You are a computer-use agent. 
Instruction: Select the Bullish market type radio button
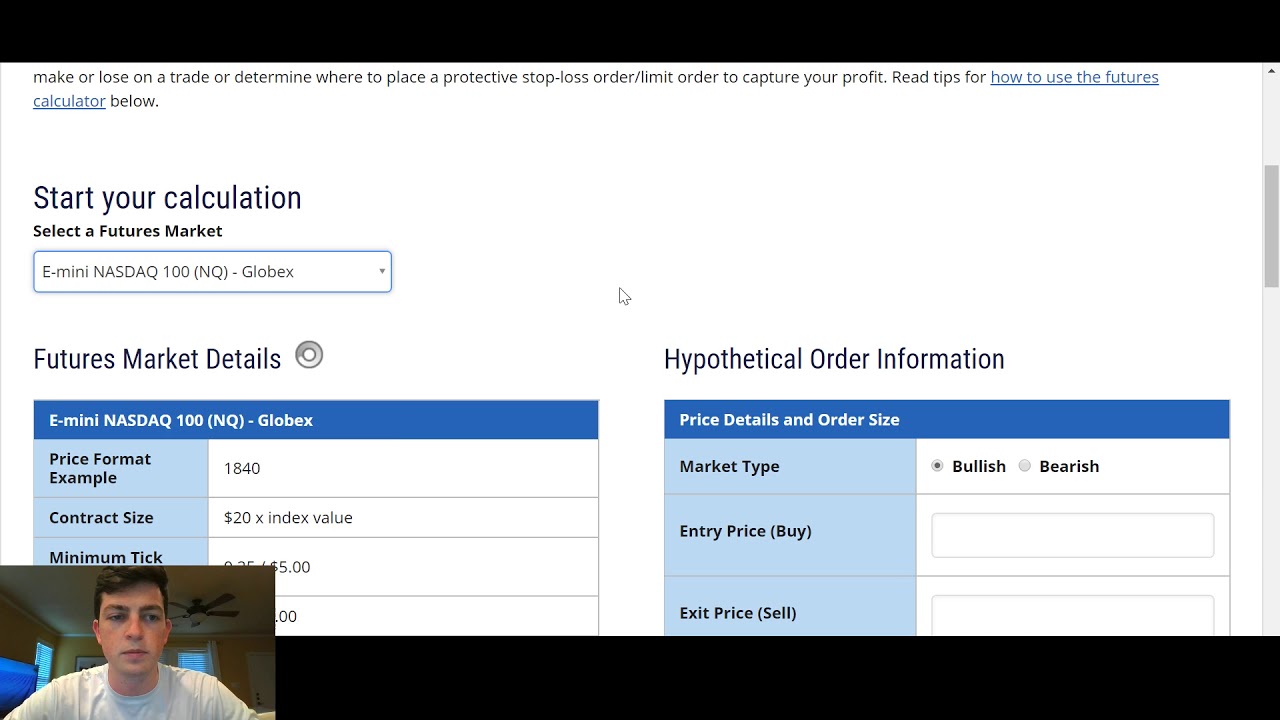pos(937,466)
